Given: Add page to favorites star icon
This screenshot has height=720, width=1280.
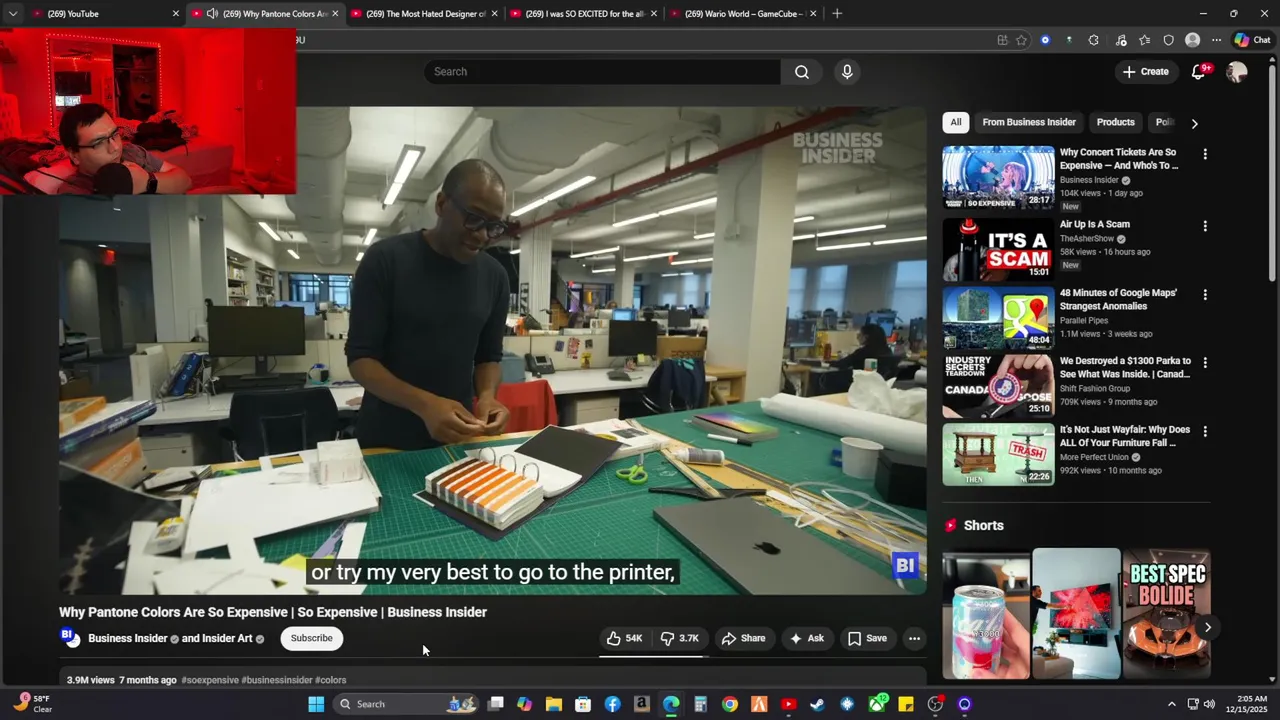Looking at the screenshot, I should (1021, 40).
